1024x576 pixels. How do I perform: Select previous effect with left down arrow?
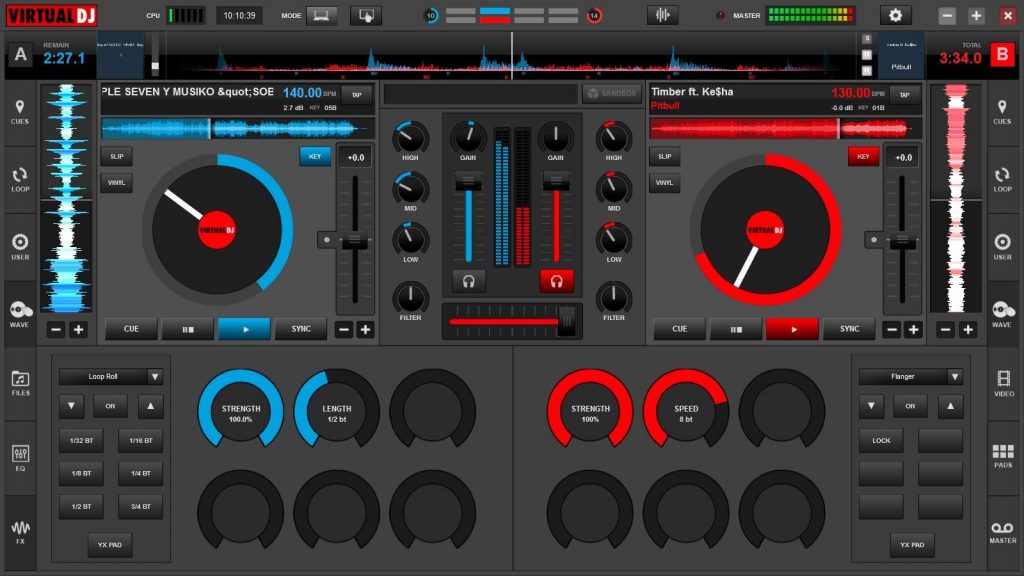[x=71, y=406]
